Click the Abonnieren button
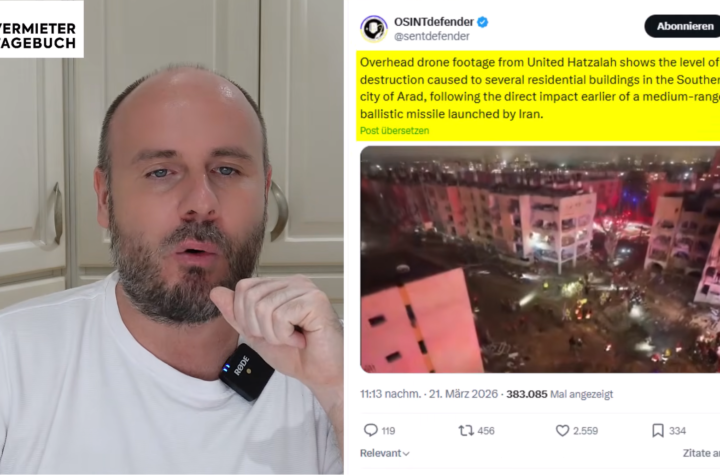The height and width of the screenshot is (475, 720). click(682, 26)
